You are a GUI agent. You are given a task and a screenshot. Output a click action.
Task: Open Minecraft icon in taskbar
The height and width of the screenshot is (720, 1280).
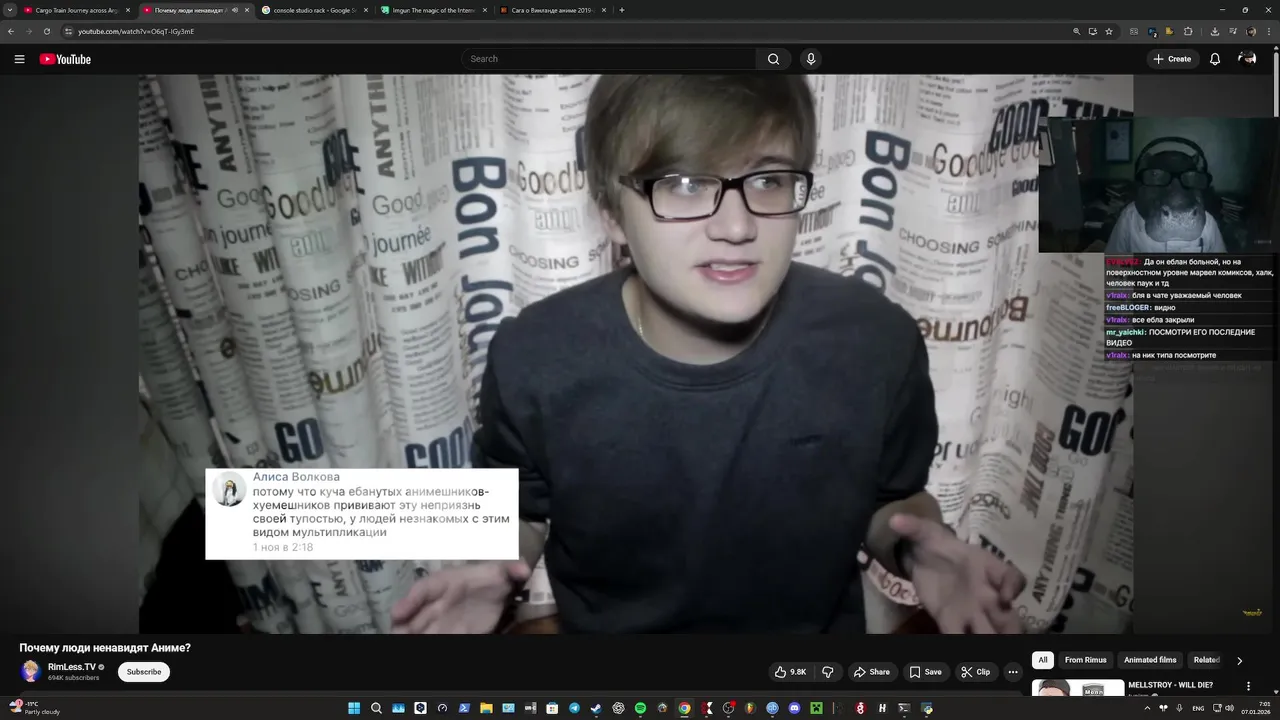817,708
